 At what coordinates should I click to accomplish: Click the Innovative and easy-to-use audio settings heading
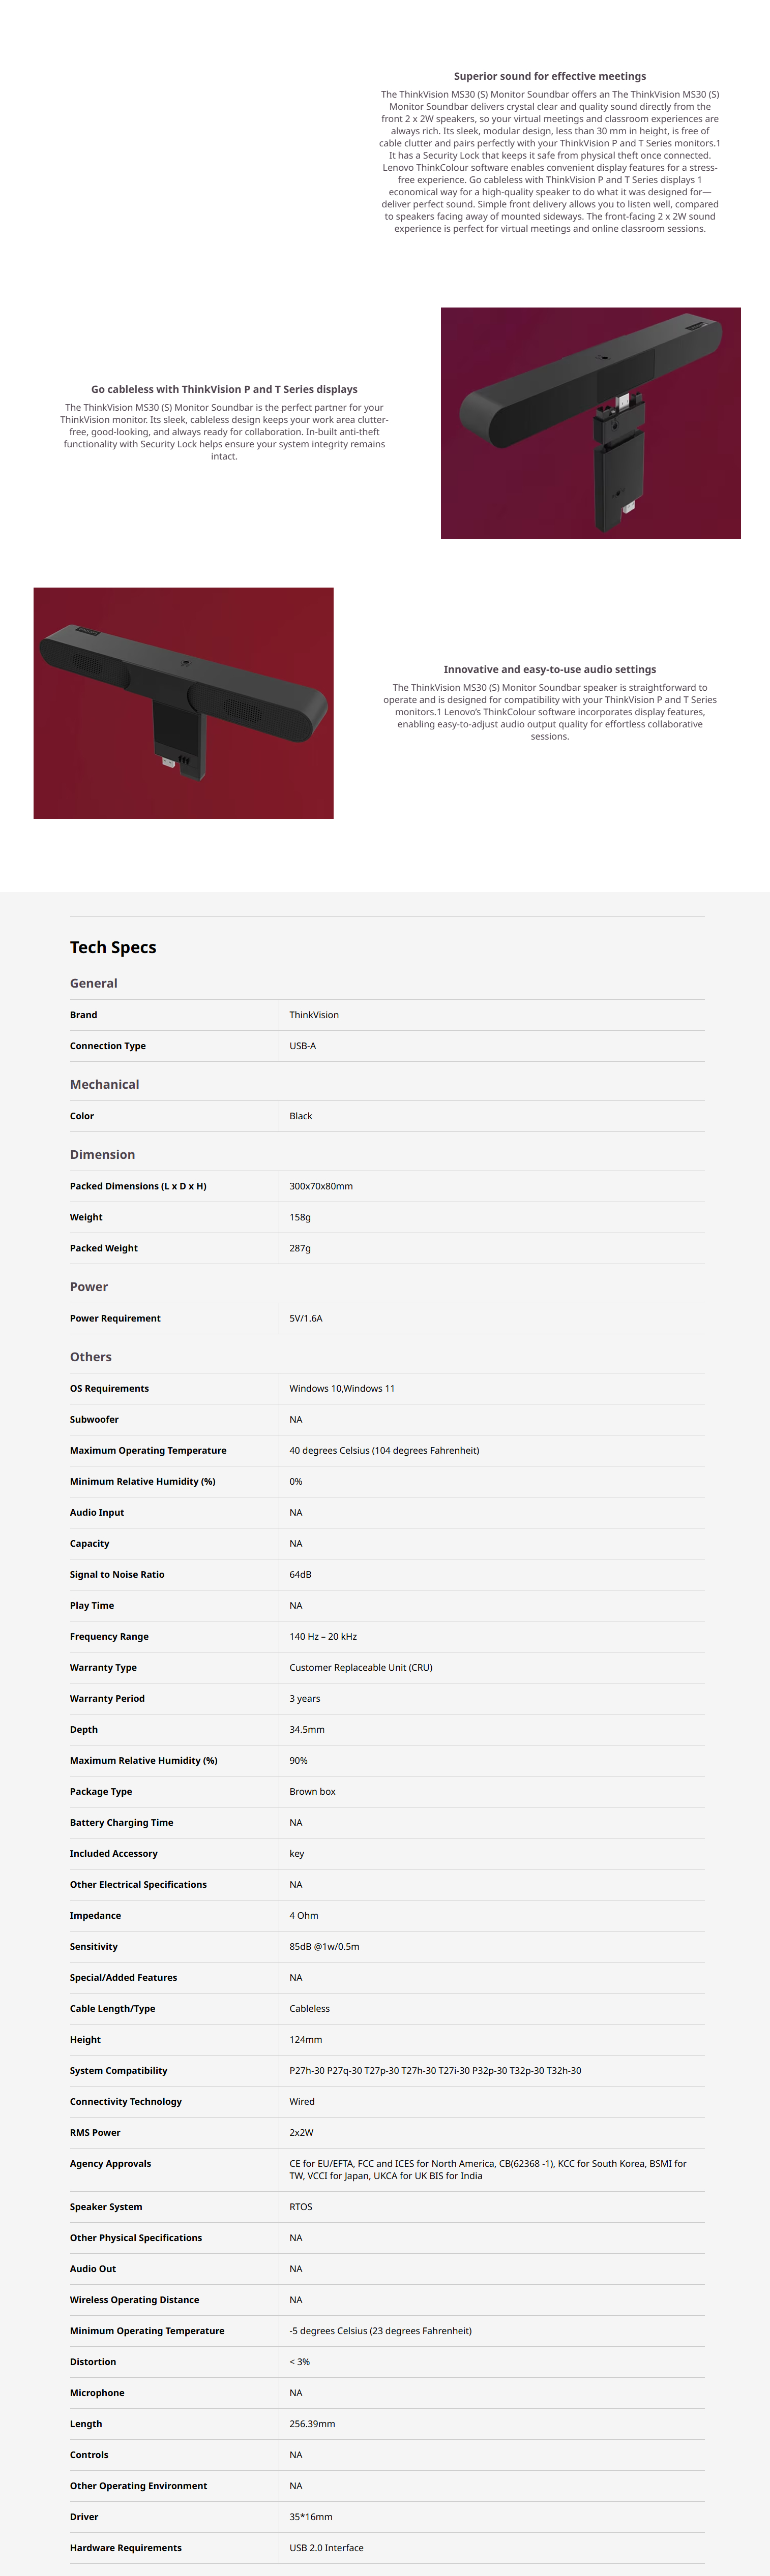[550, 669]
